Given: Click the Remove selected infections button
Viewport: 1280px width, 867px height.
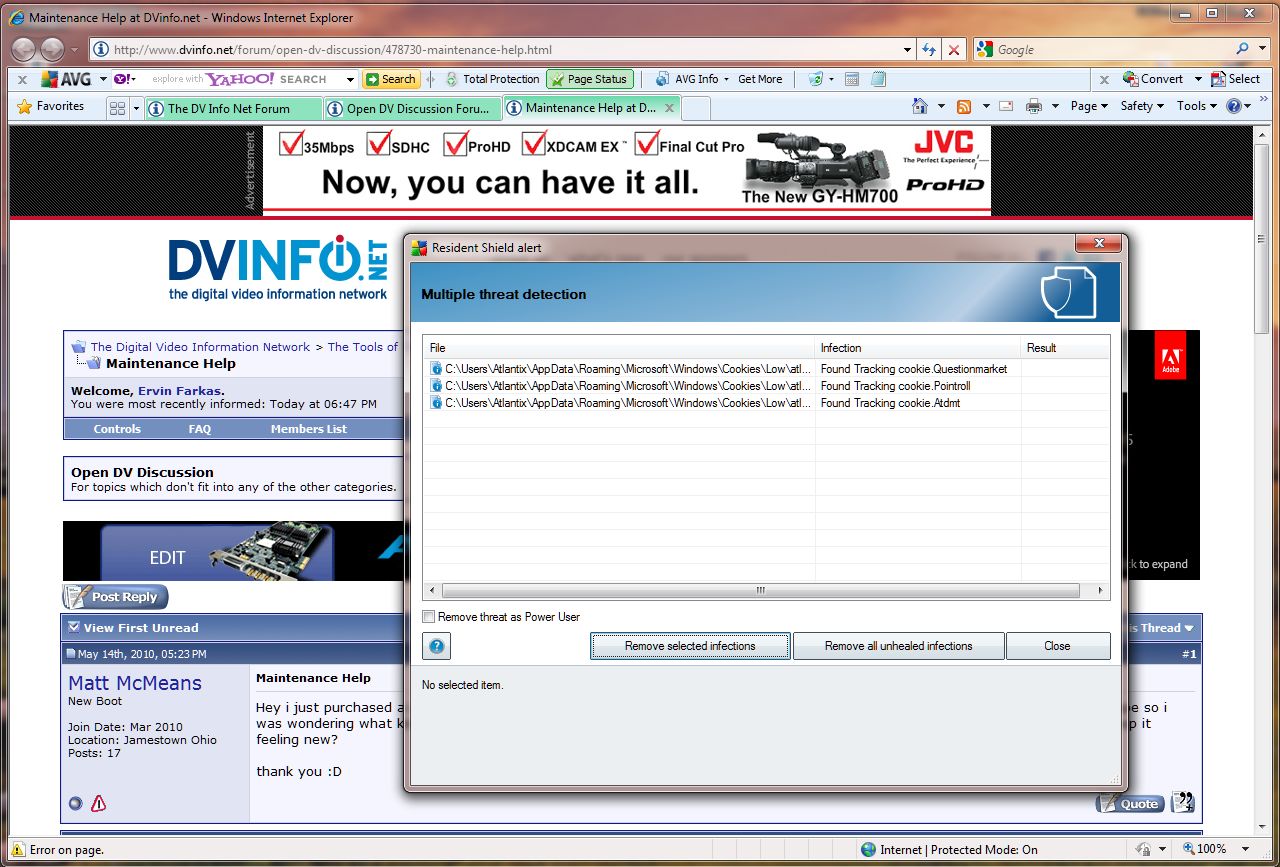Looking at the screenshot, I should [690, 646].
